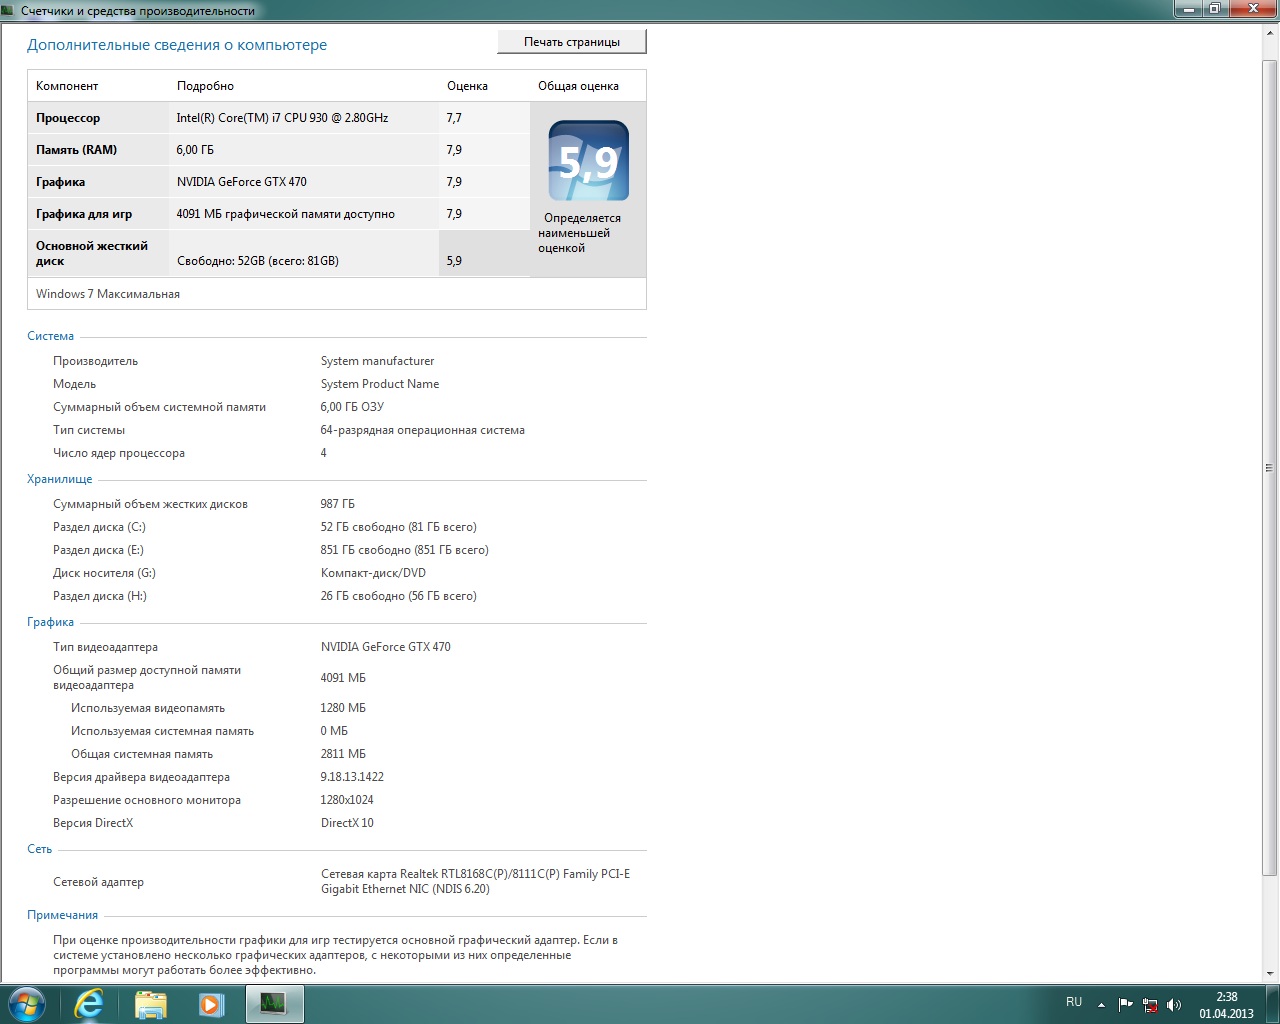Click processor score 7,7
Image resolution: width=1280 pixels, height=1024 pixels.
pos(454,118)
